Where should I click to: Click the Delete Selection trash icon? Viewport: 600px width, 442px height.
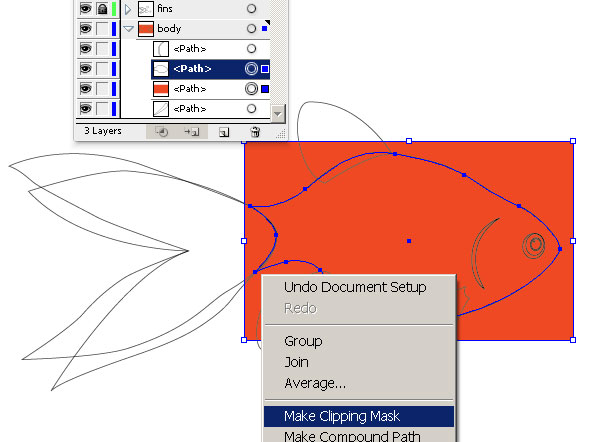click(x=255, y=132)
